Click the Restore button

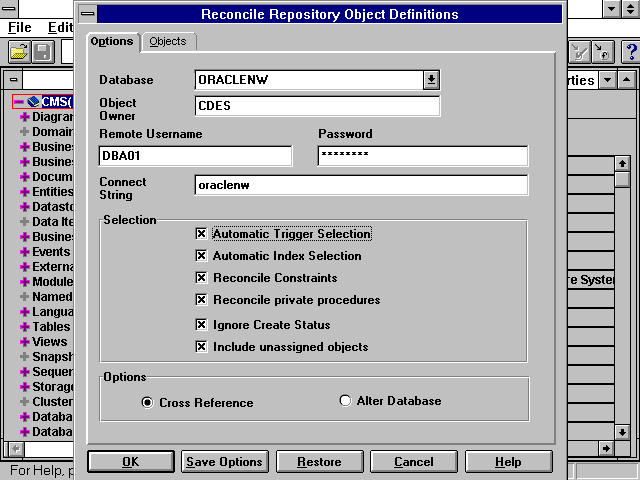coord(319,462)
